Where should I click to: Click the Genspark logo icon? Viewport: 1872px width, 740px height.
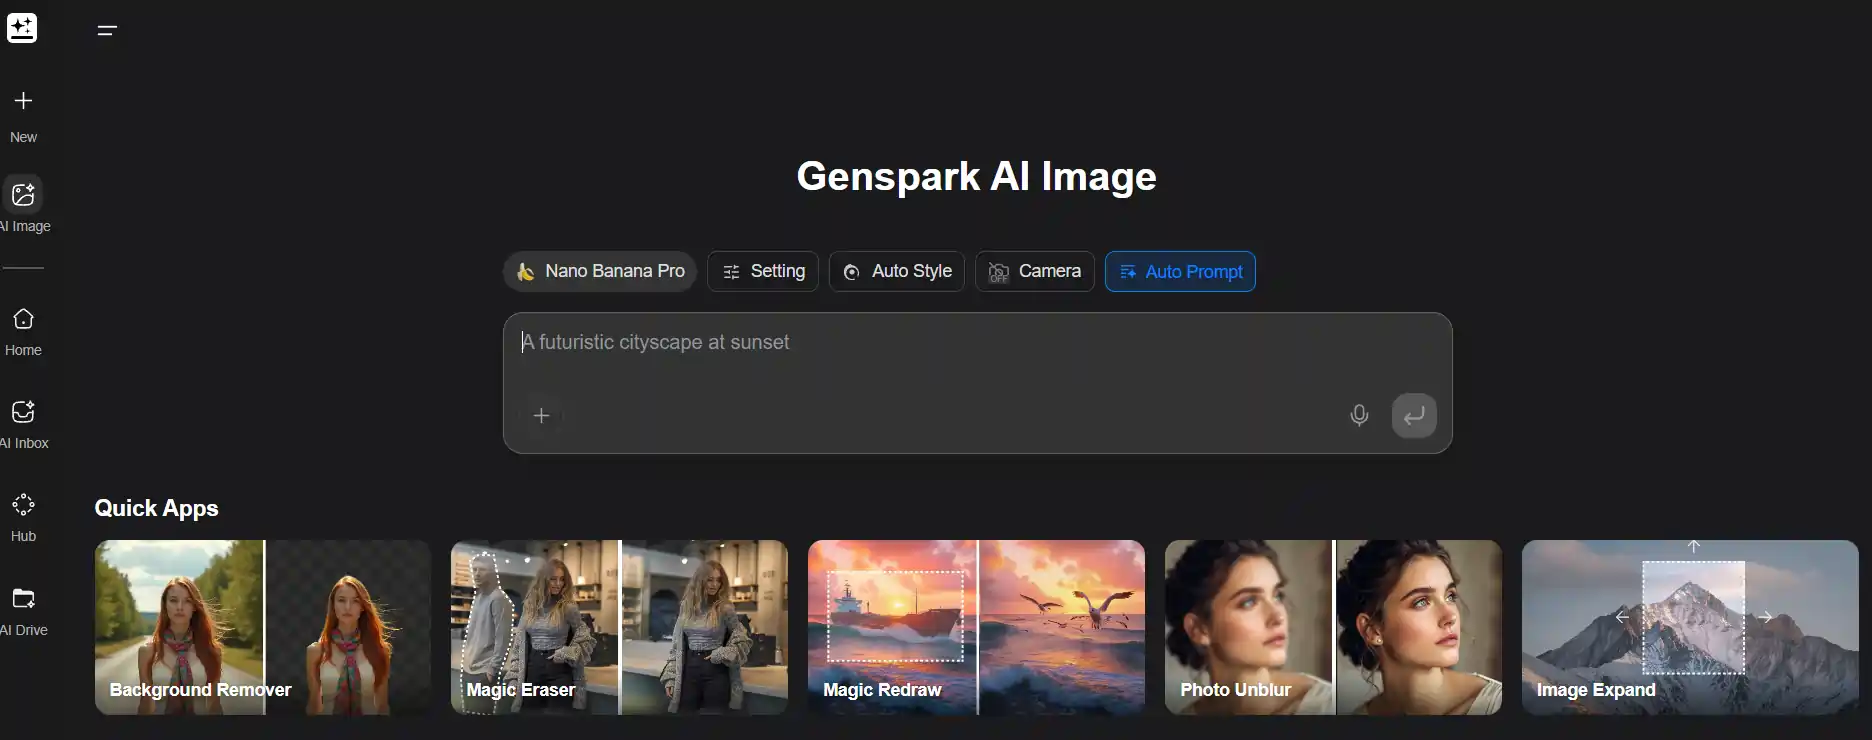pos(22,28)
